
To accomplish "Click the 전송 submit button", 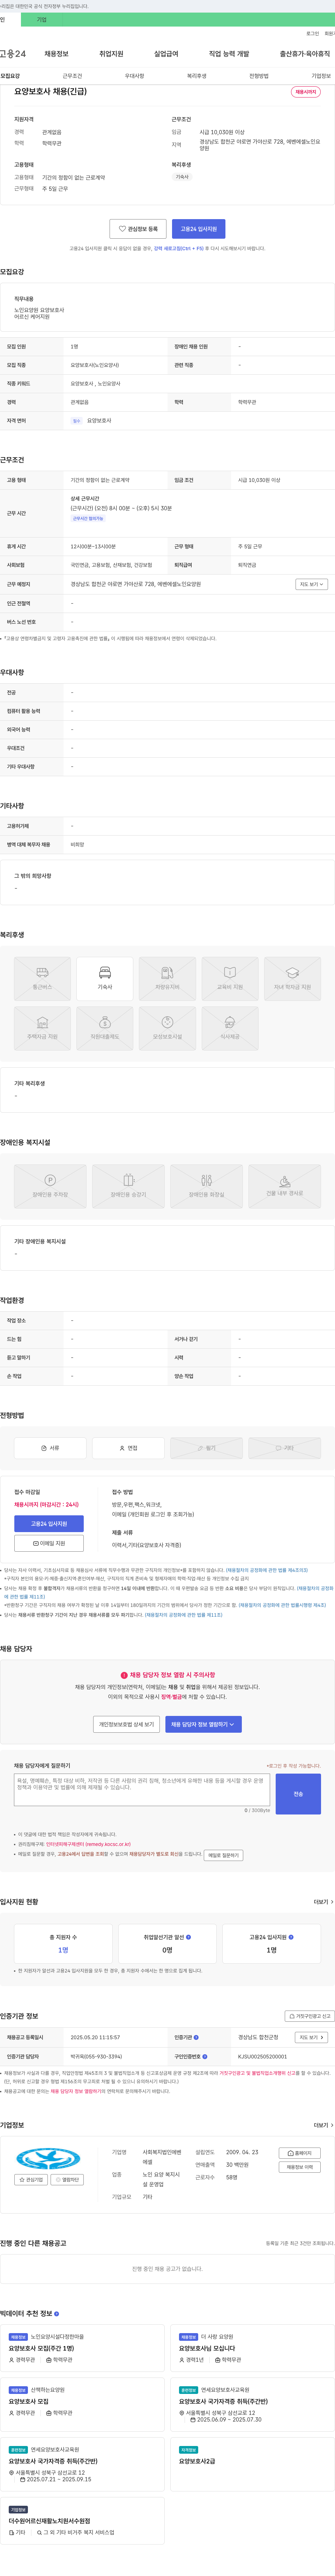I will click(298, 1794).
